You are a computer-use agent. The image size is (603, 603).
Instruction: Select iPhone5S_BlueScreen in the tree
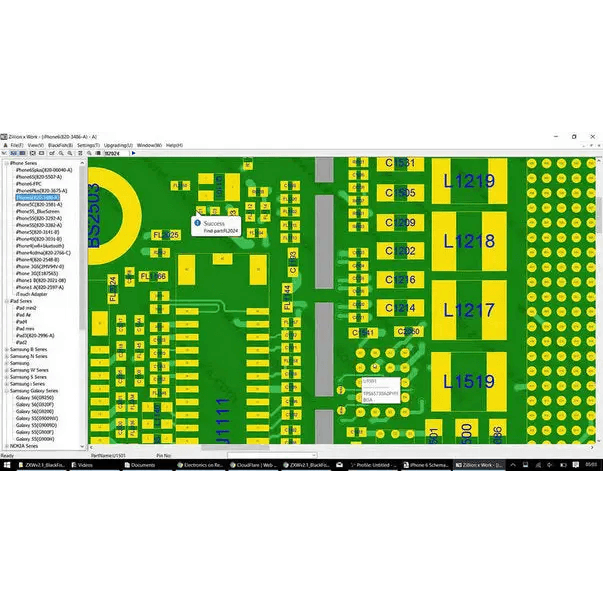[39, 211]
